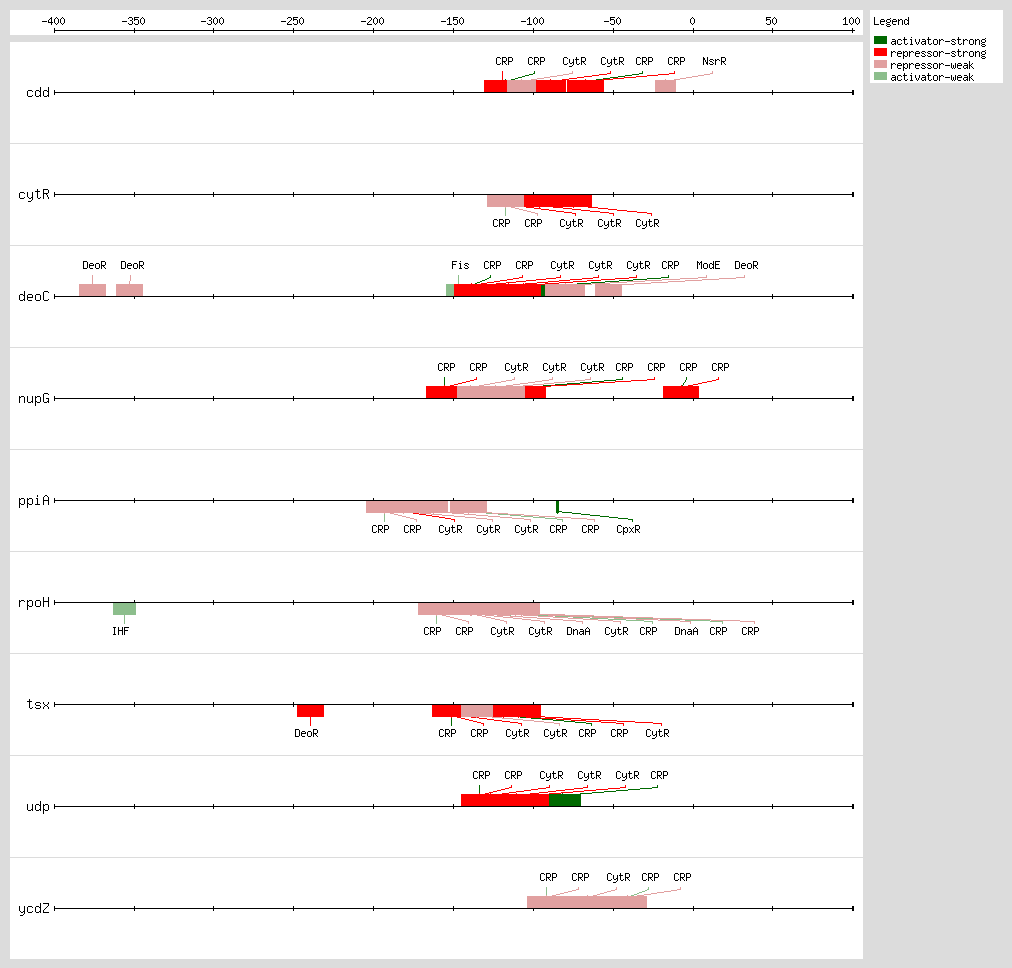Screen dimensions: 1012x968
Task: Click the udp gene label
Action: pyautogui.click(x=37, y=807)
